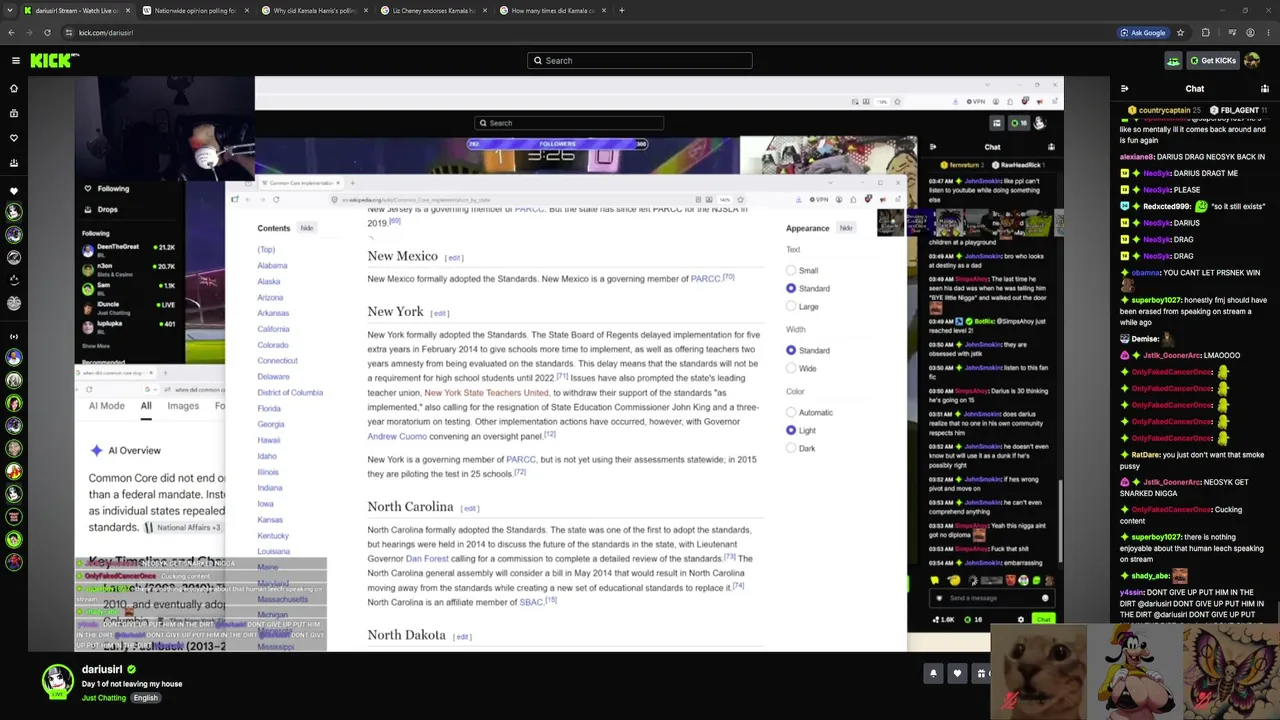Open the embedded chat settings gear
Image resolution: width=1280 pixels, height=720 pixels.
[1021, 620]
